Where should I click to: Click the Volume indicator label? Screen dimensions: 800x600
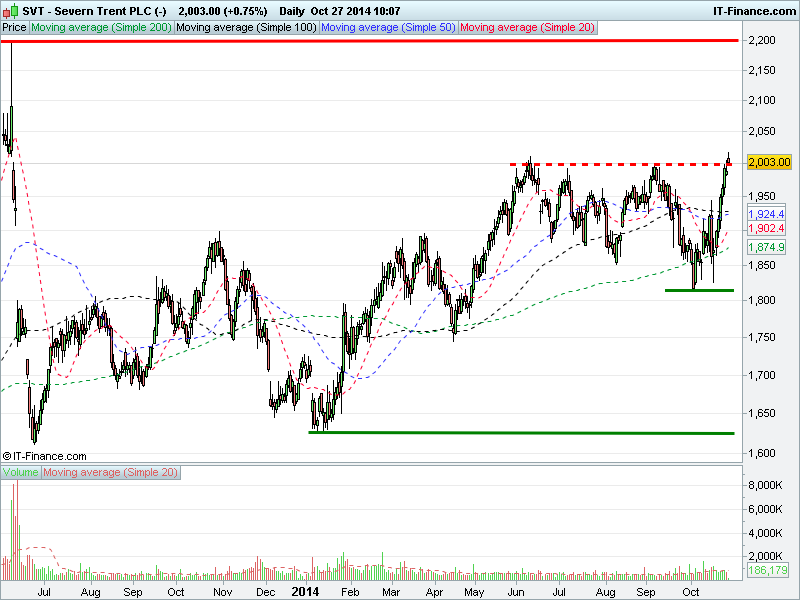(21, 471)
